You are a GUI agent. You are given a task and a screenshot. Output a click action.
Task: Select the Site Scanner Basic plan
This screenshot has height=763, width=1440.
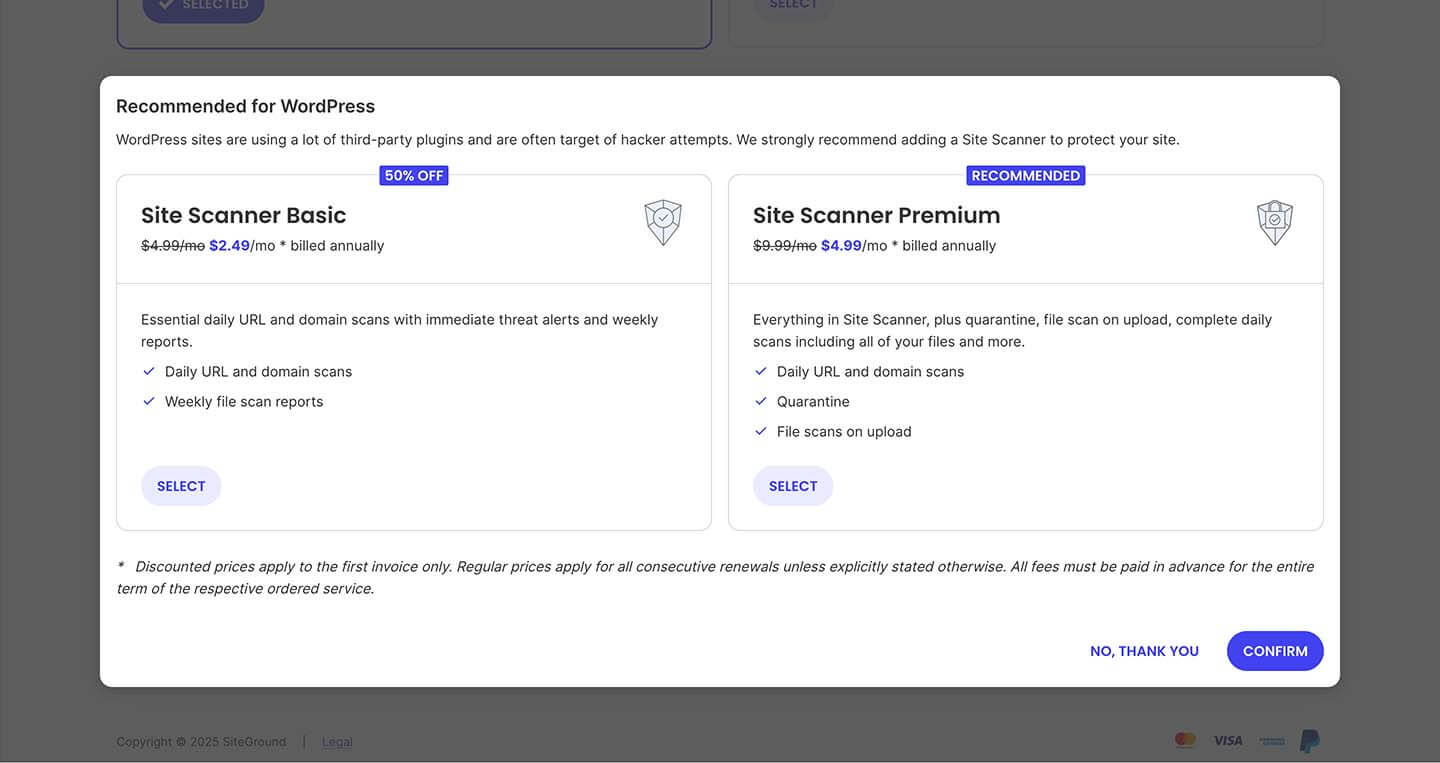(x=181, y=486)
